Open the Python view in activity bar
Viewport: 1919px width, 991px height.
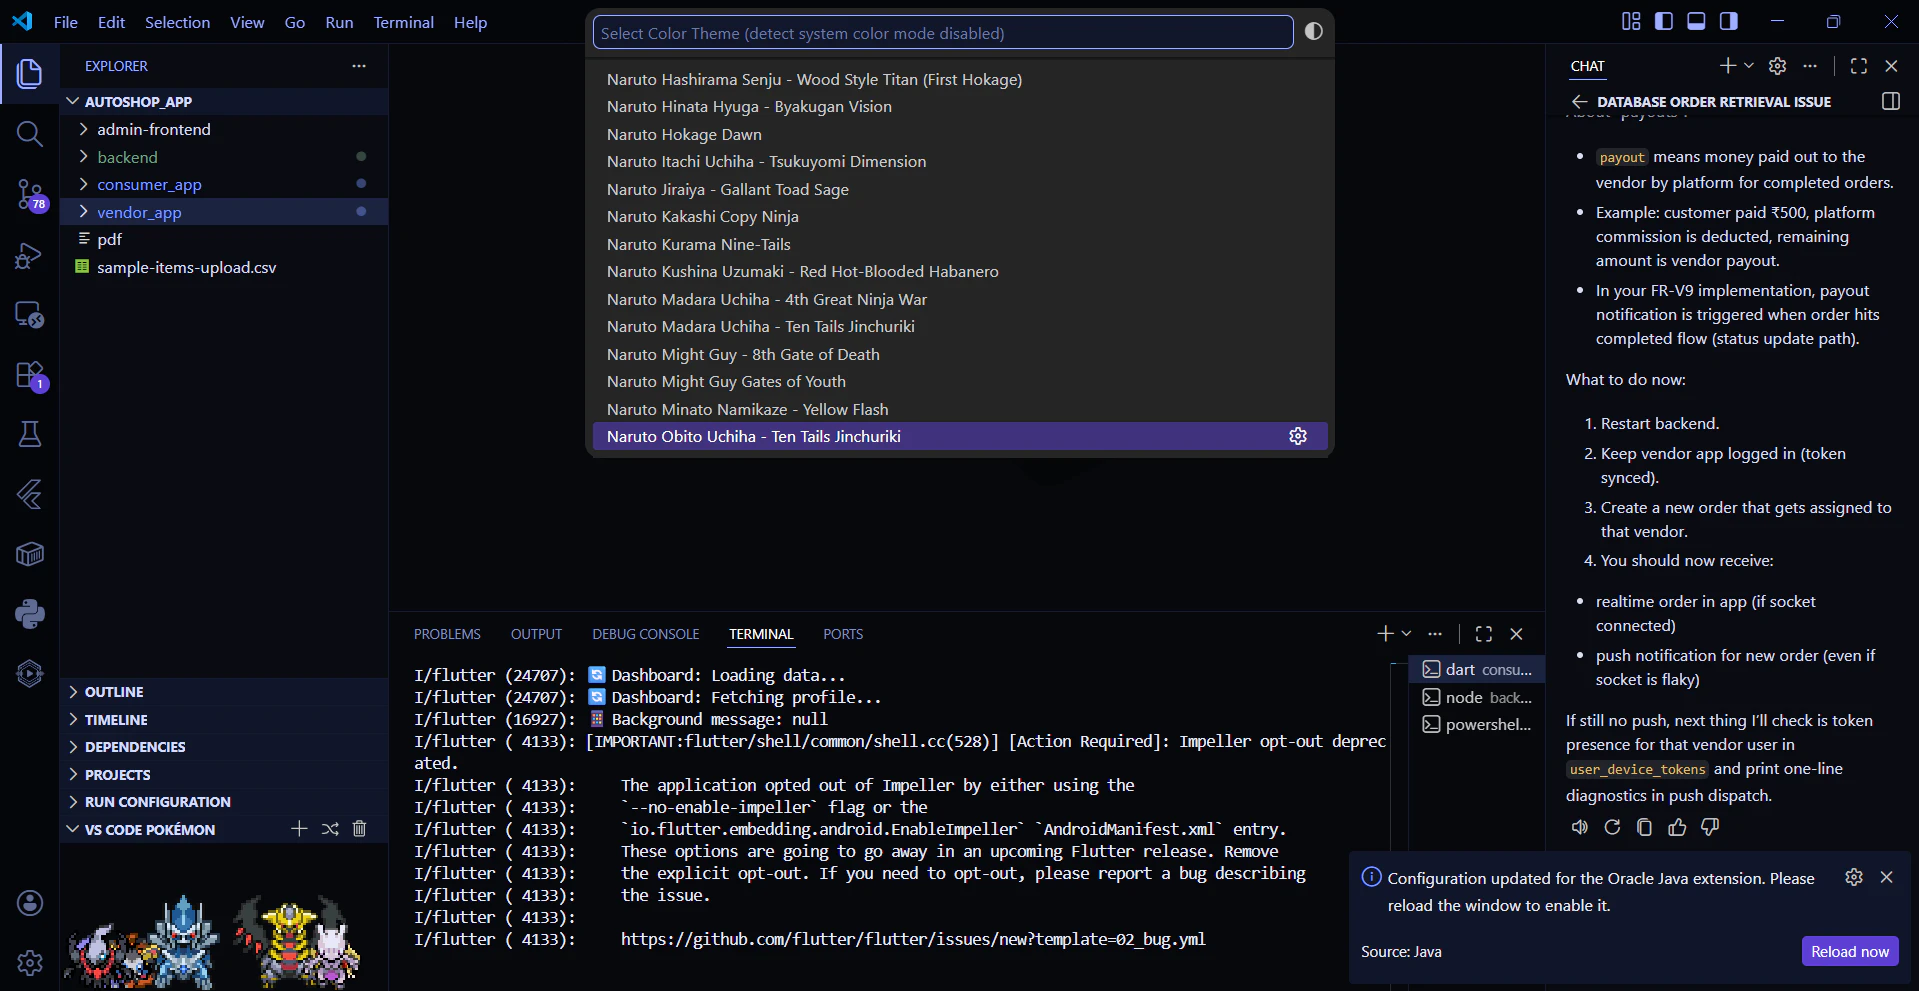[x=30, y=613]
